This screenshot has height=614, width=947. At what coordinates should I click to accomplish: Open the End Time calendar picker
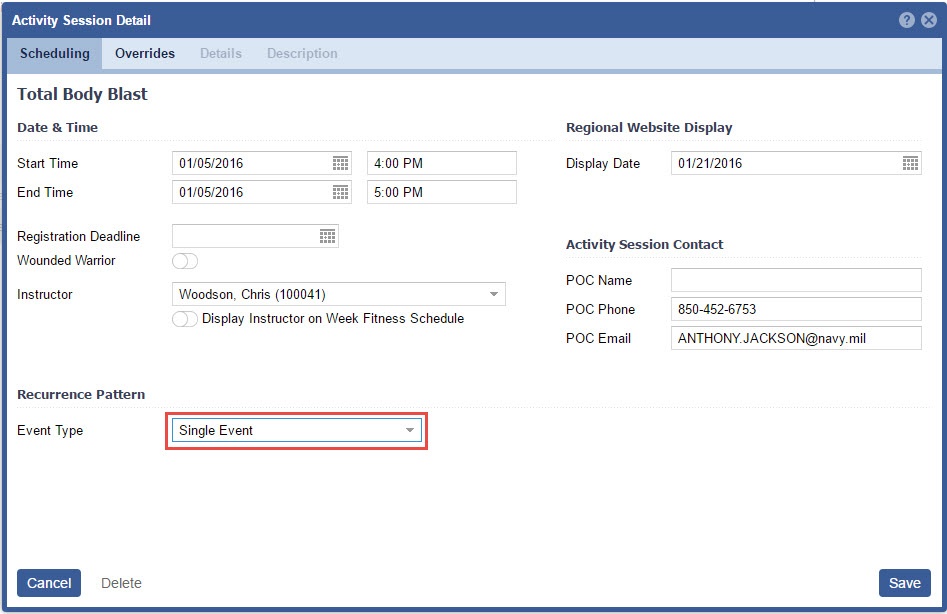tap(340, 193)
